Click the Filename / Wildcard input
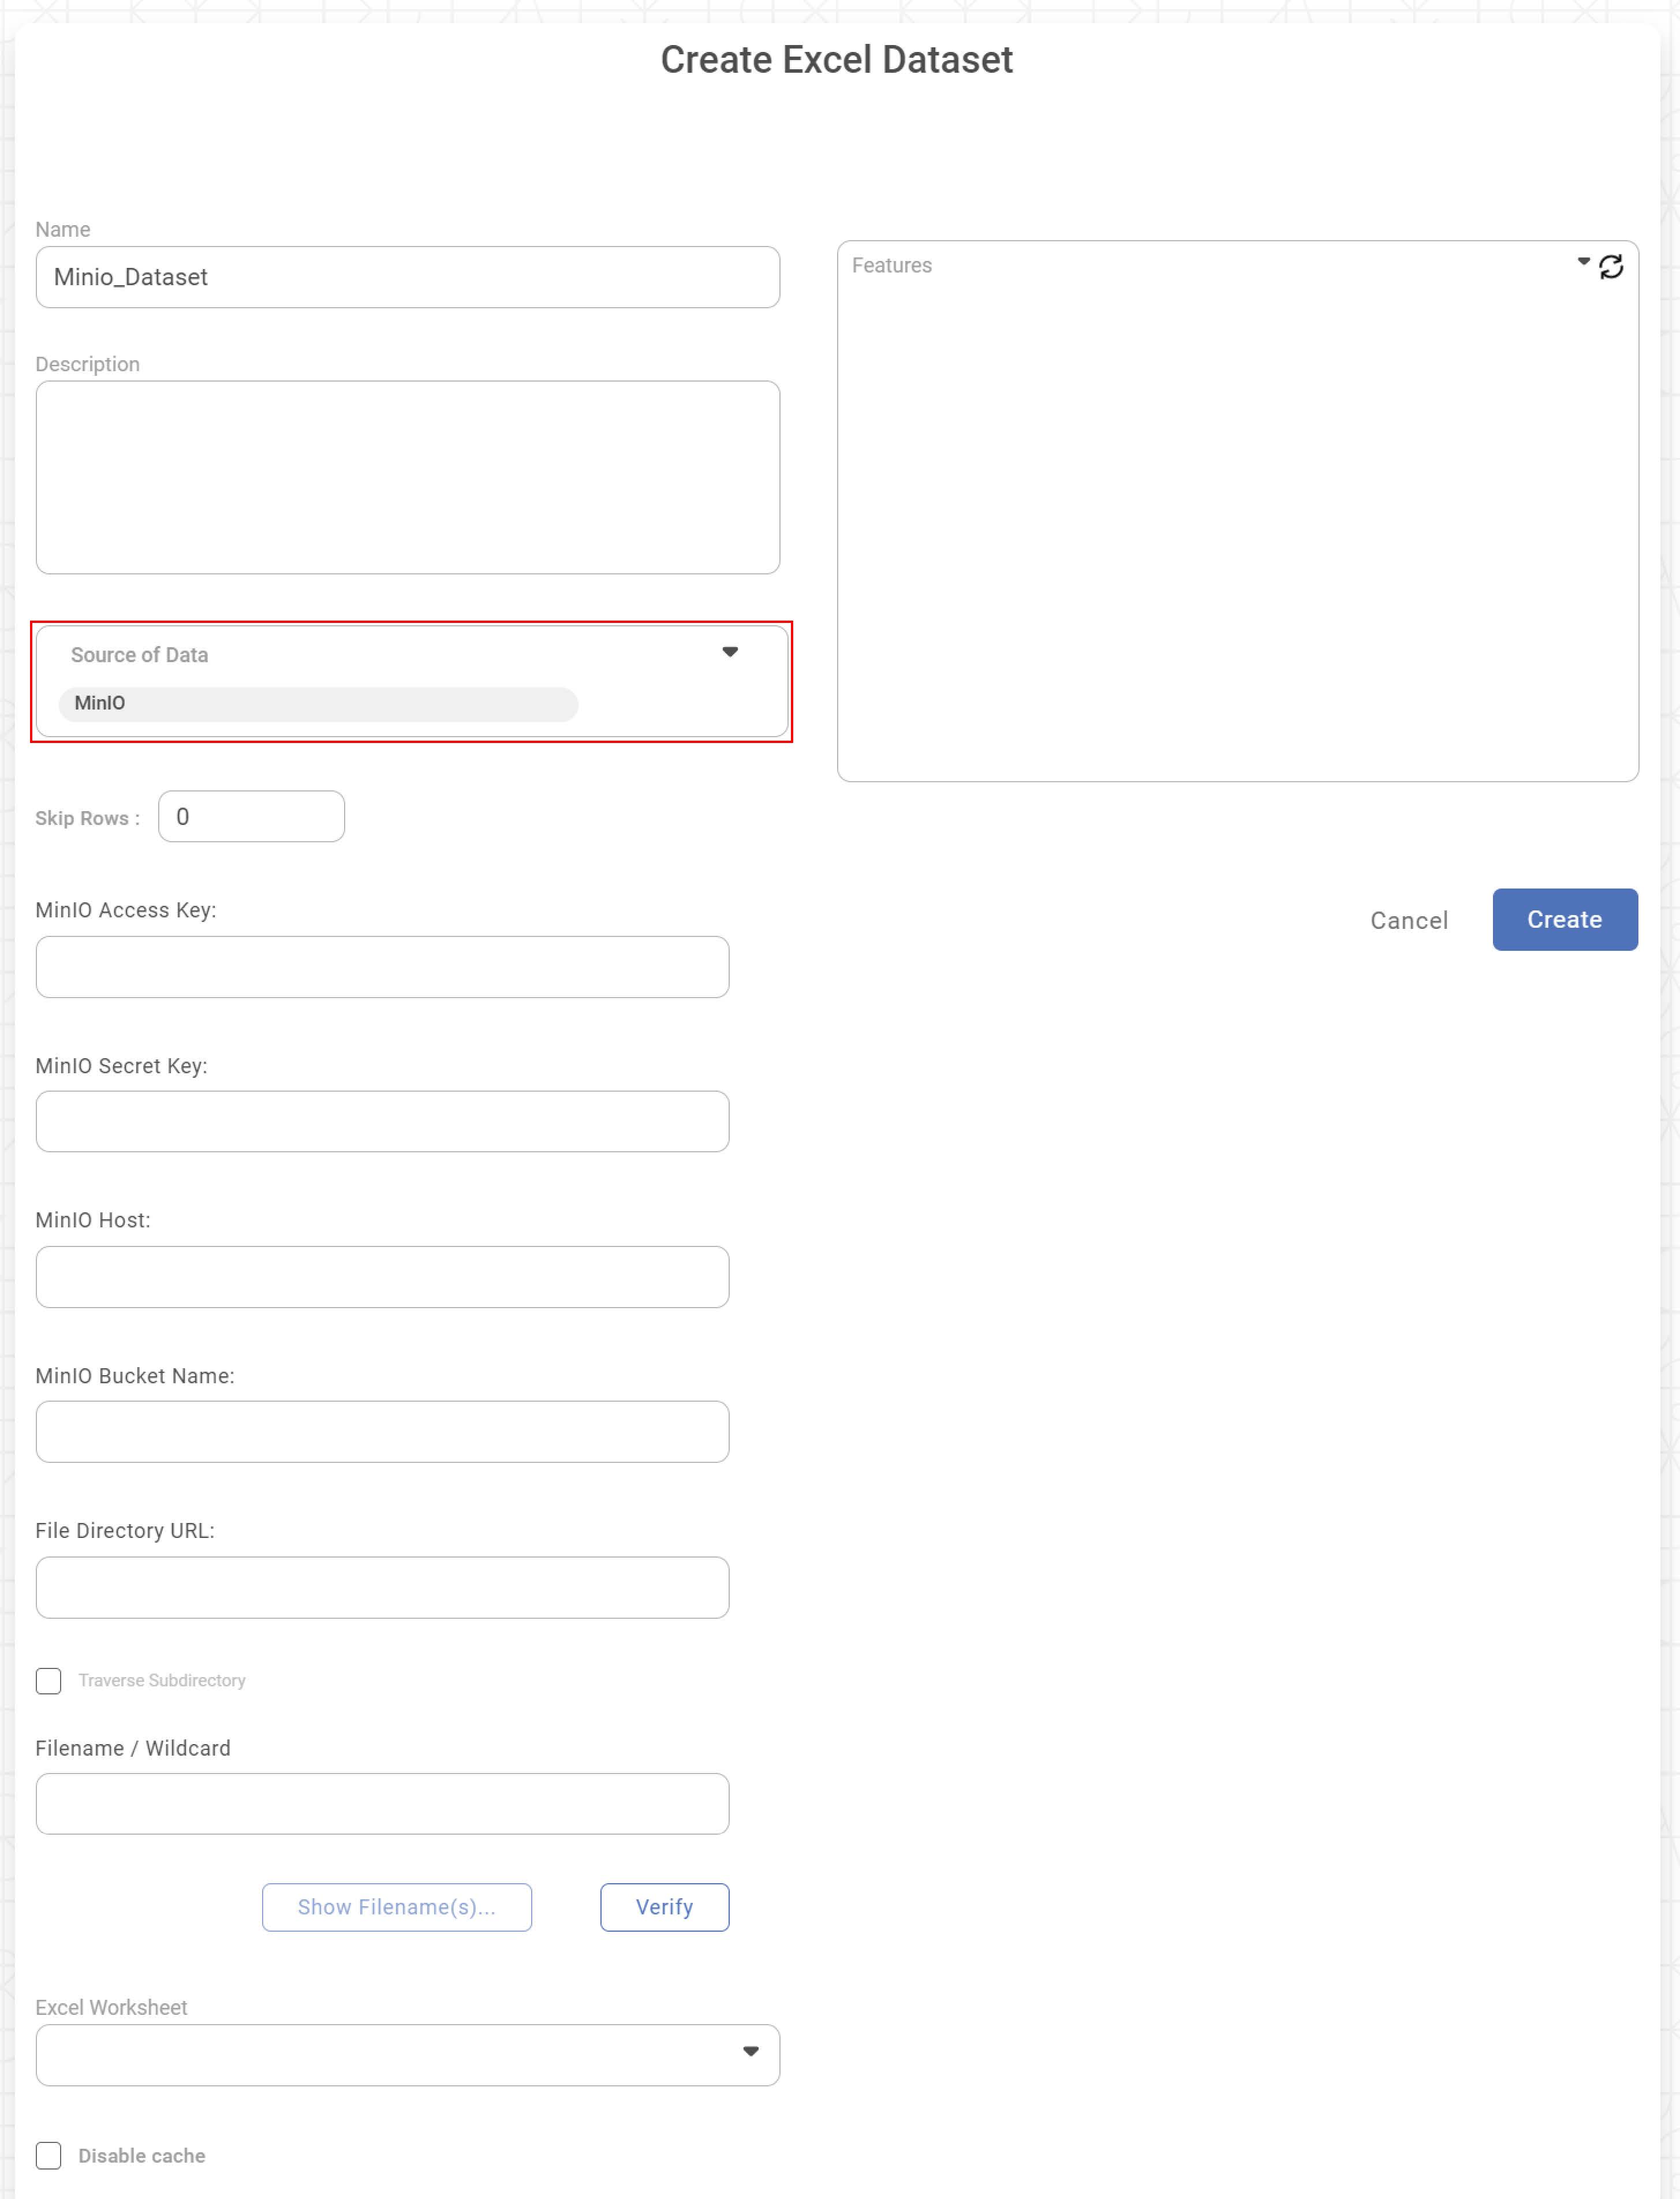 coord(382,1803)
